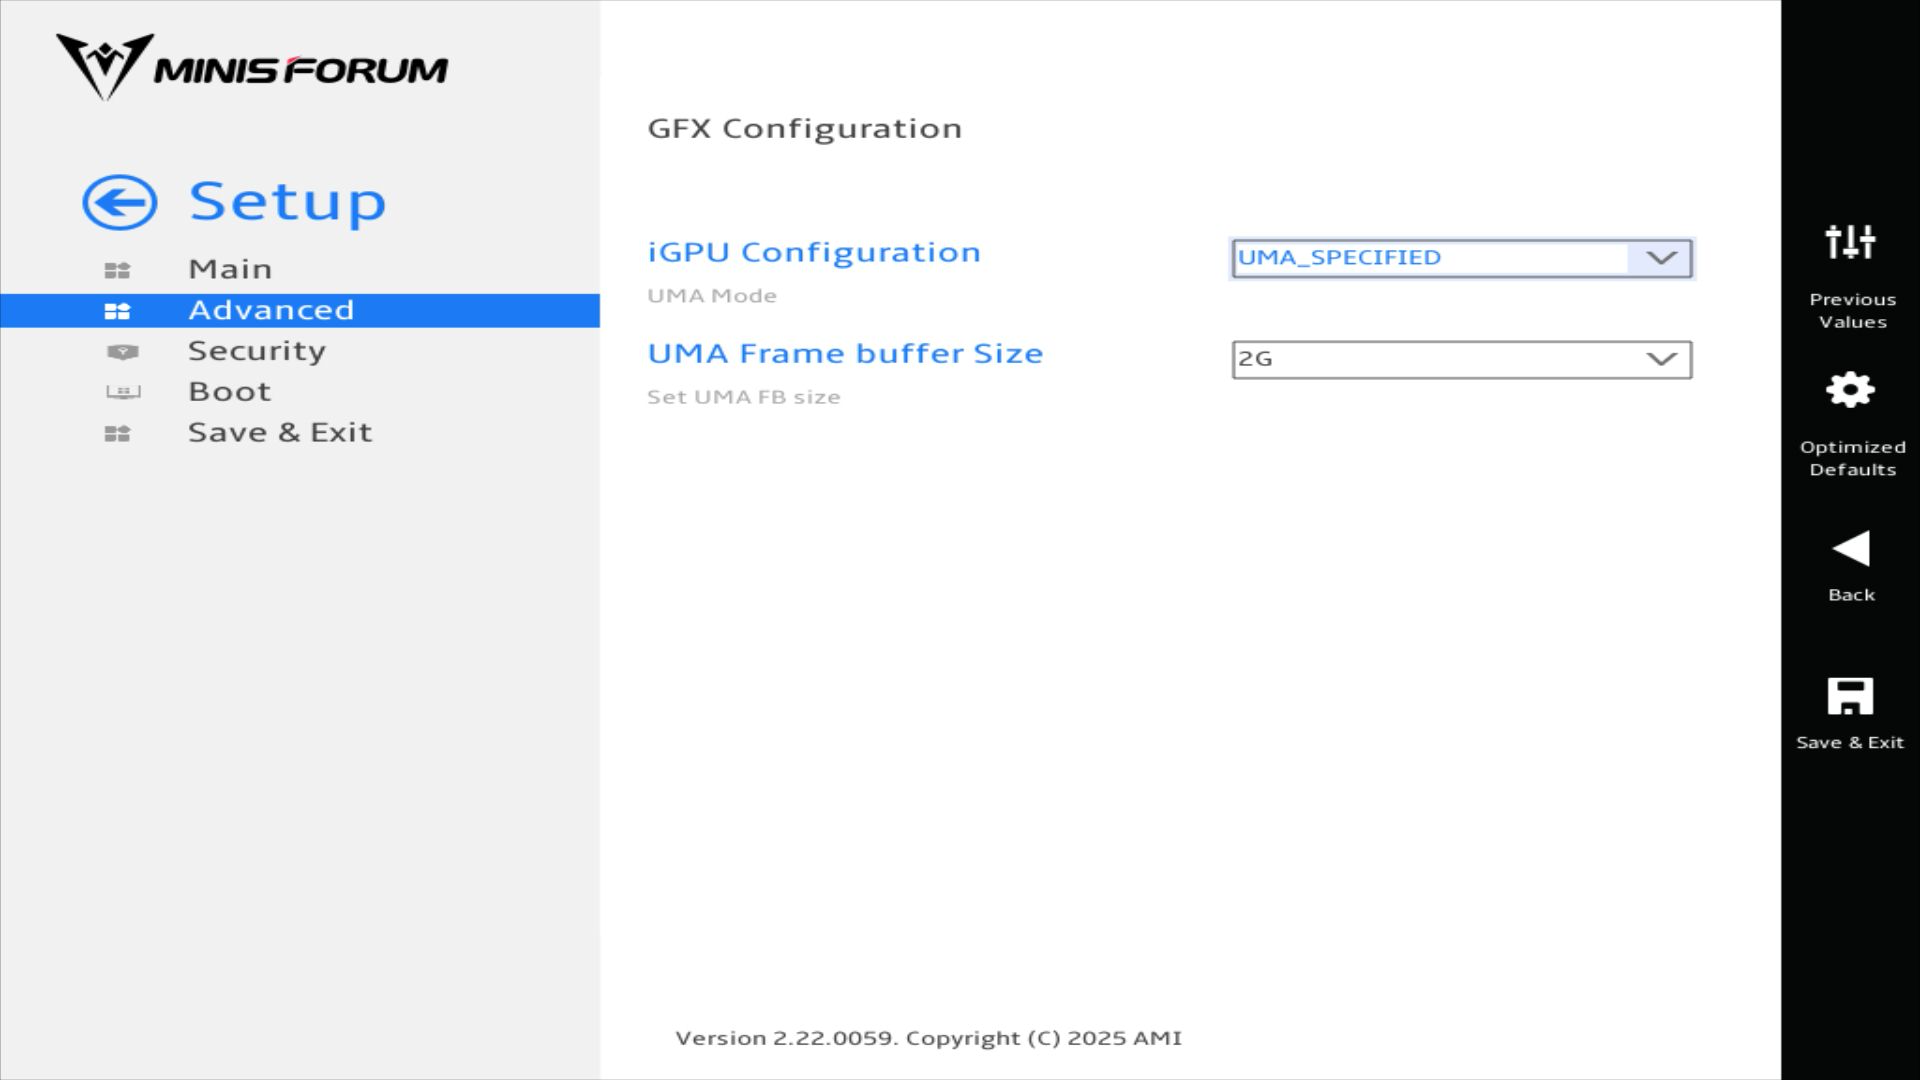This screenshot has width=1920, height=1080.
Task: Switch to the Main menu section
Action: click(230, 269)
